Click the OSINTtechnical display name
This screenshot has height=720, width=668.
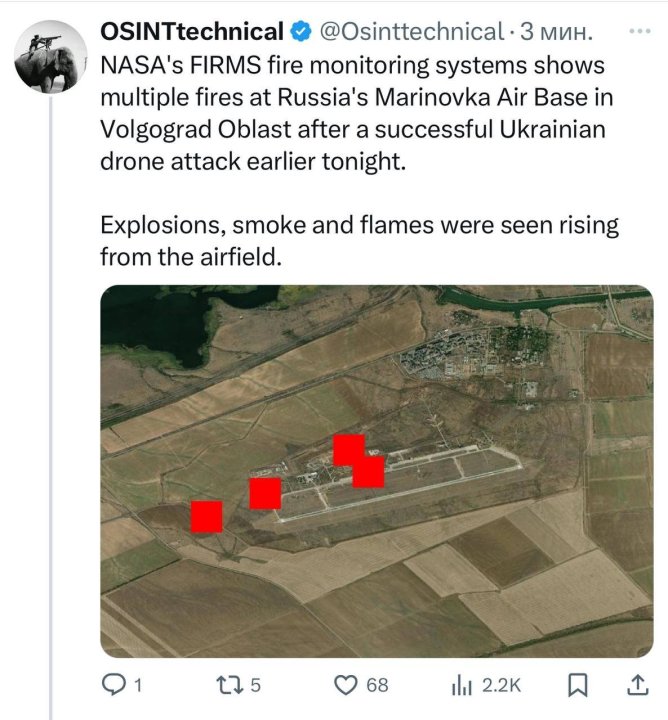point(192,32)
